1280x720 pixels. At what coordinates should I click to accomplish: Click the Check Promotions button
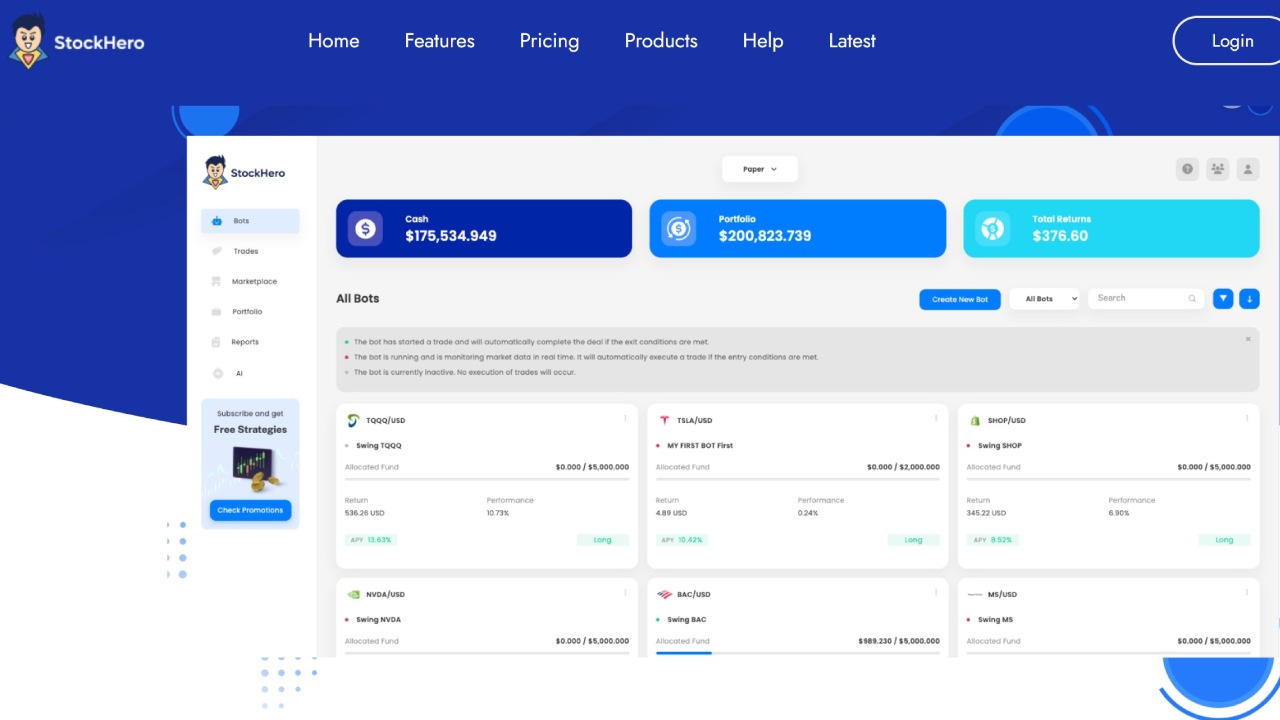(250, 510)
